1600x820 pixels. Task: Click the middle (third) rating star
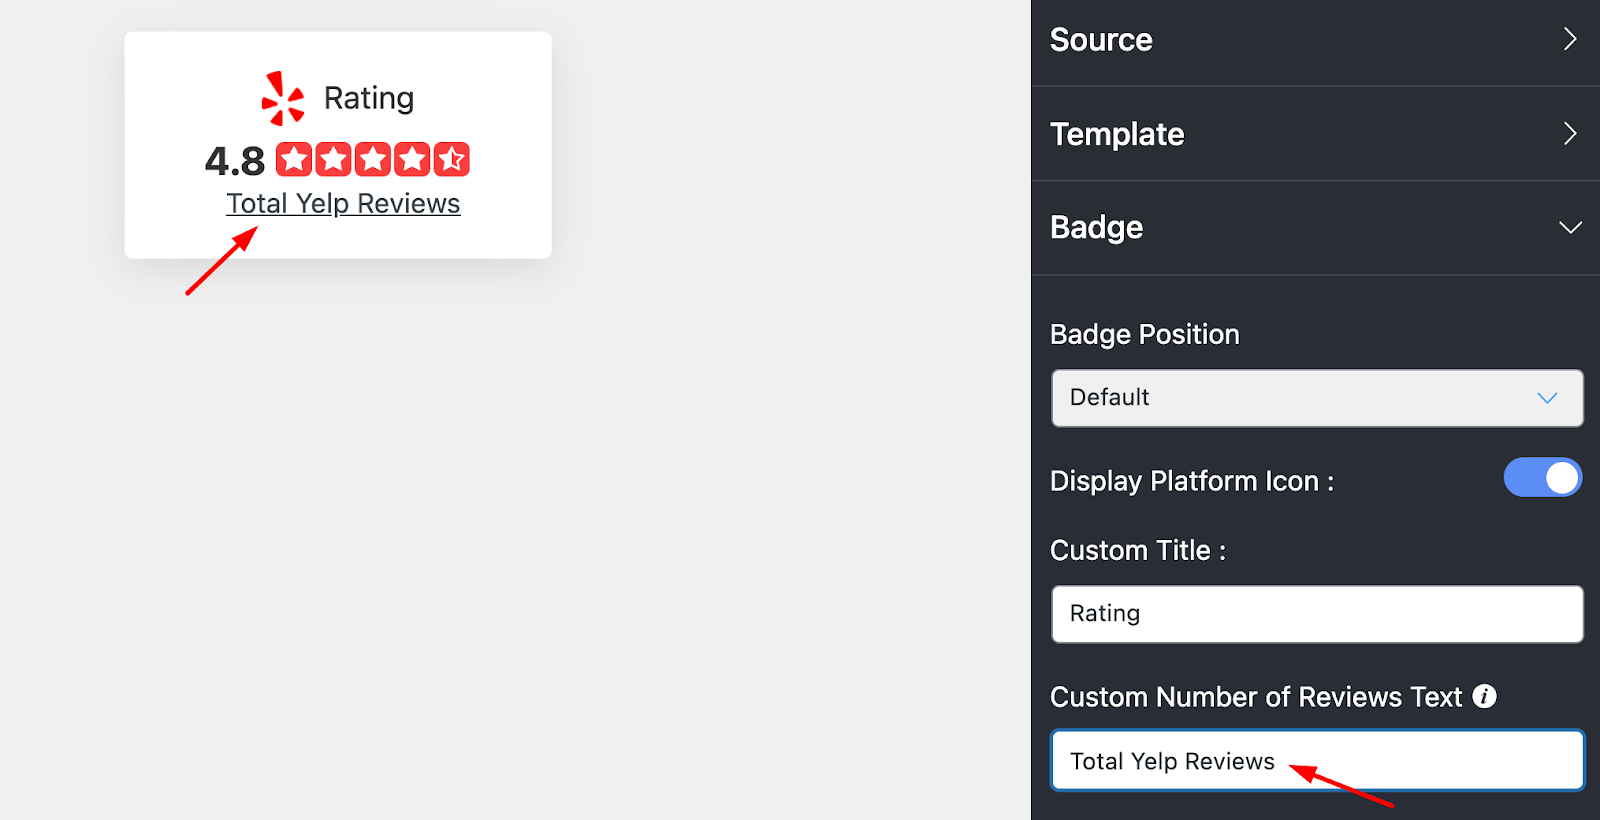coord(373,159)
